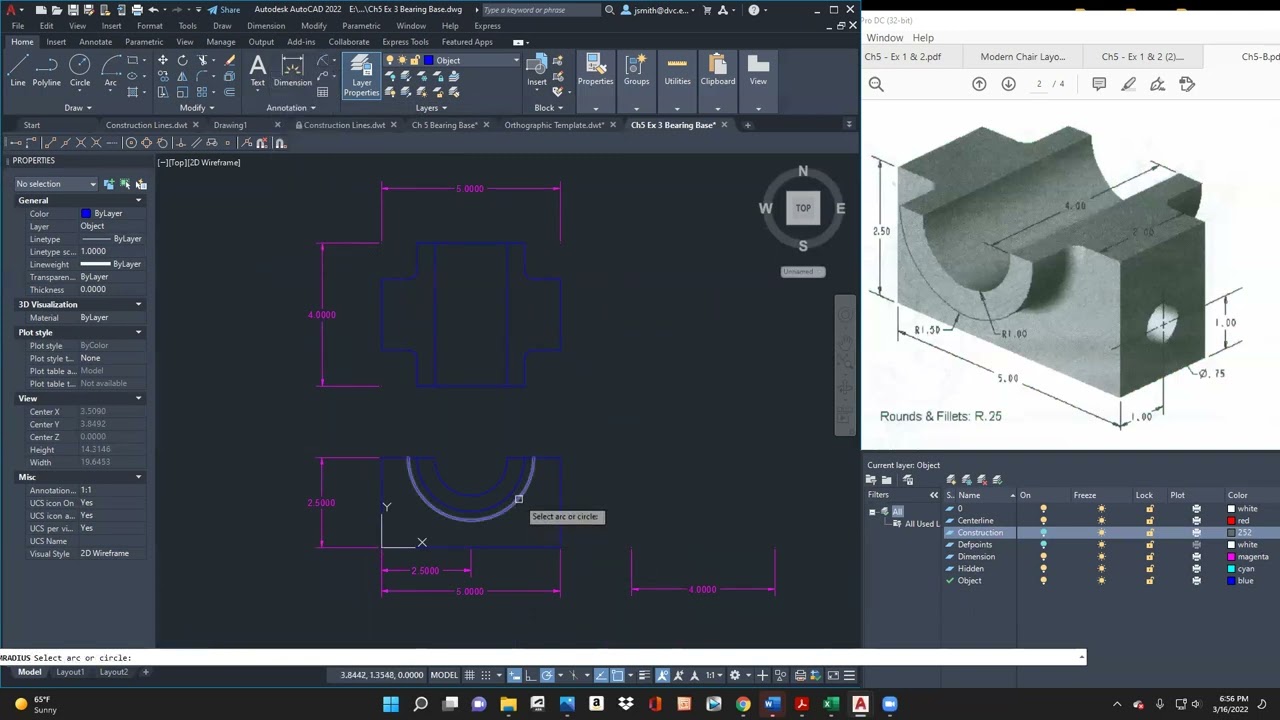Click the Move tool in Modify panel
Image resolution: width=1280 pixels, height=720 pixels.
163,61
